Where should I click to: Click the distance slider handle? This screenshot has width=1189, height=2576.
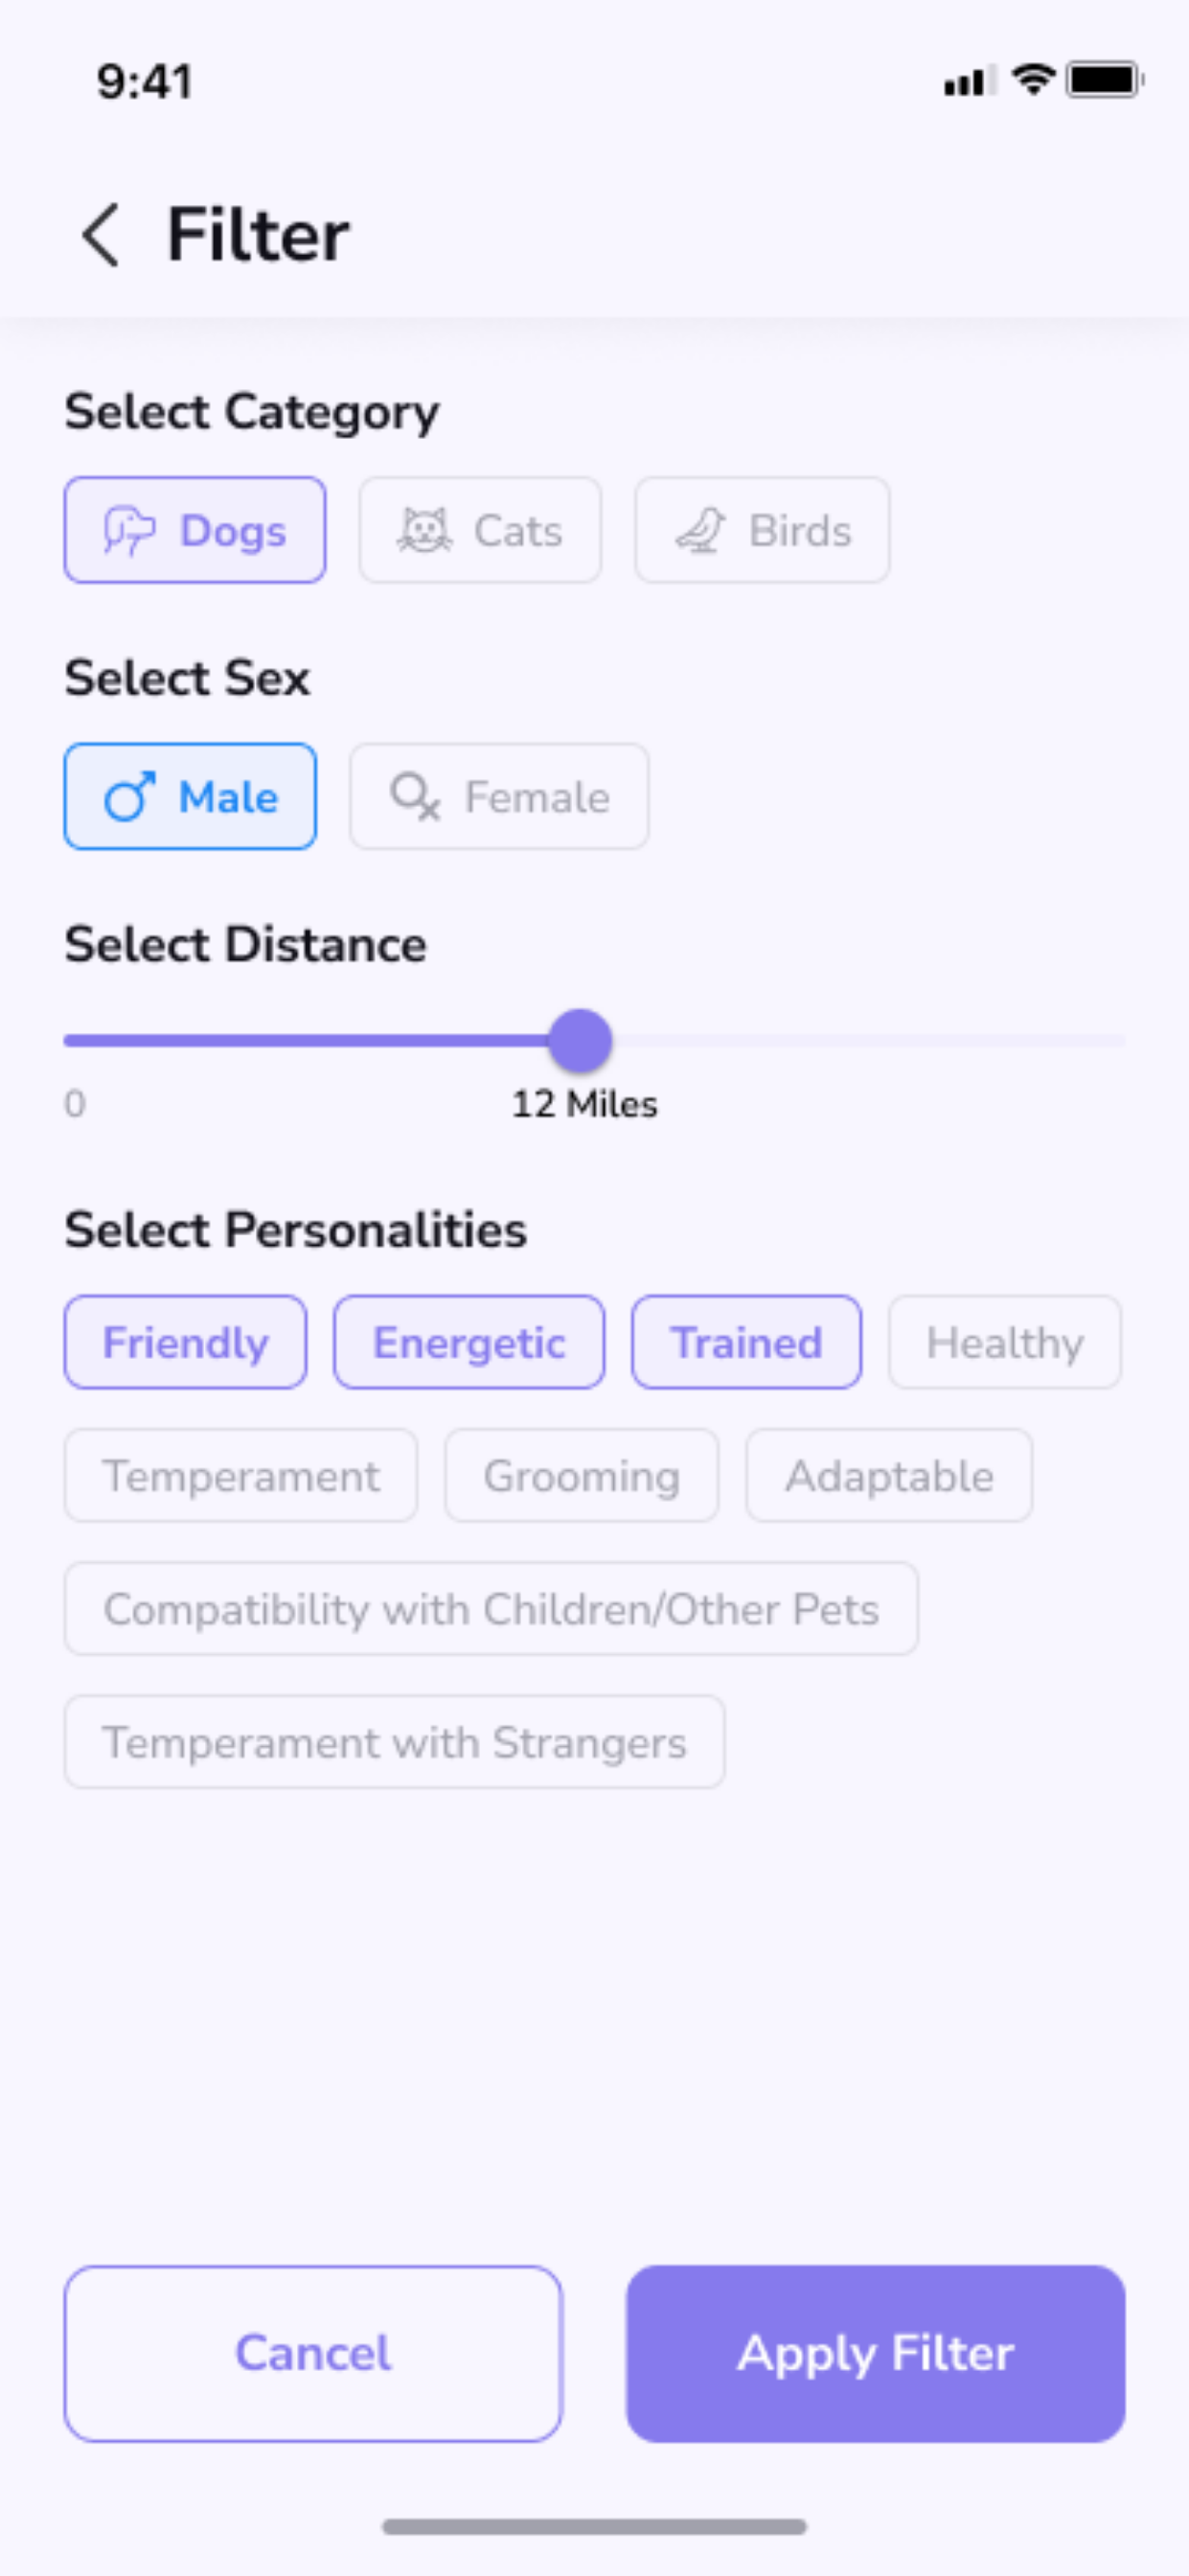(x=580, y=1041)
